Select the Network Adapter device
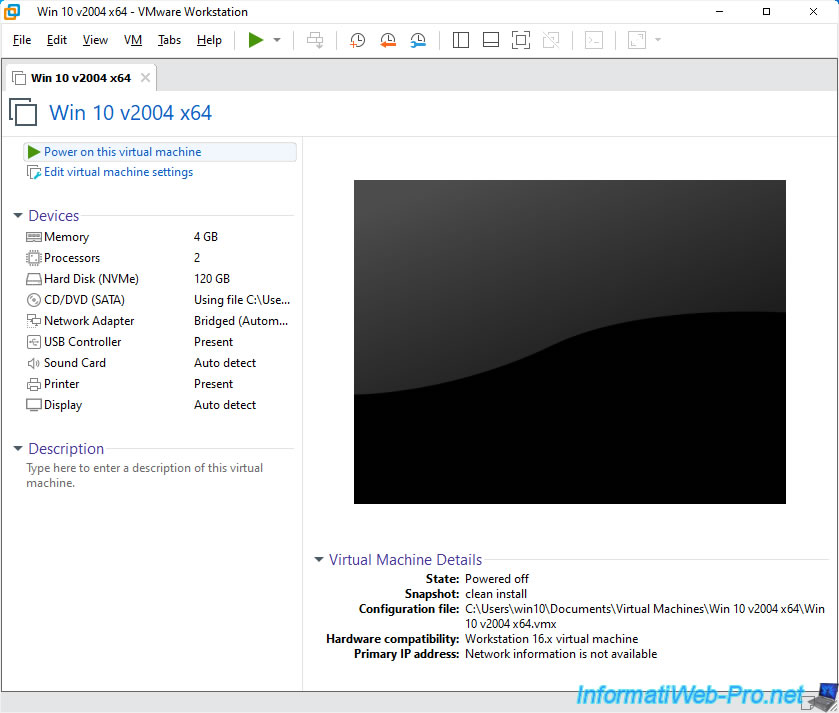This screenshot has height=713, width=839. (159, 321)
